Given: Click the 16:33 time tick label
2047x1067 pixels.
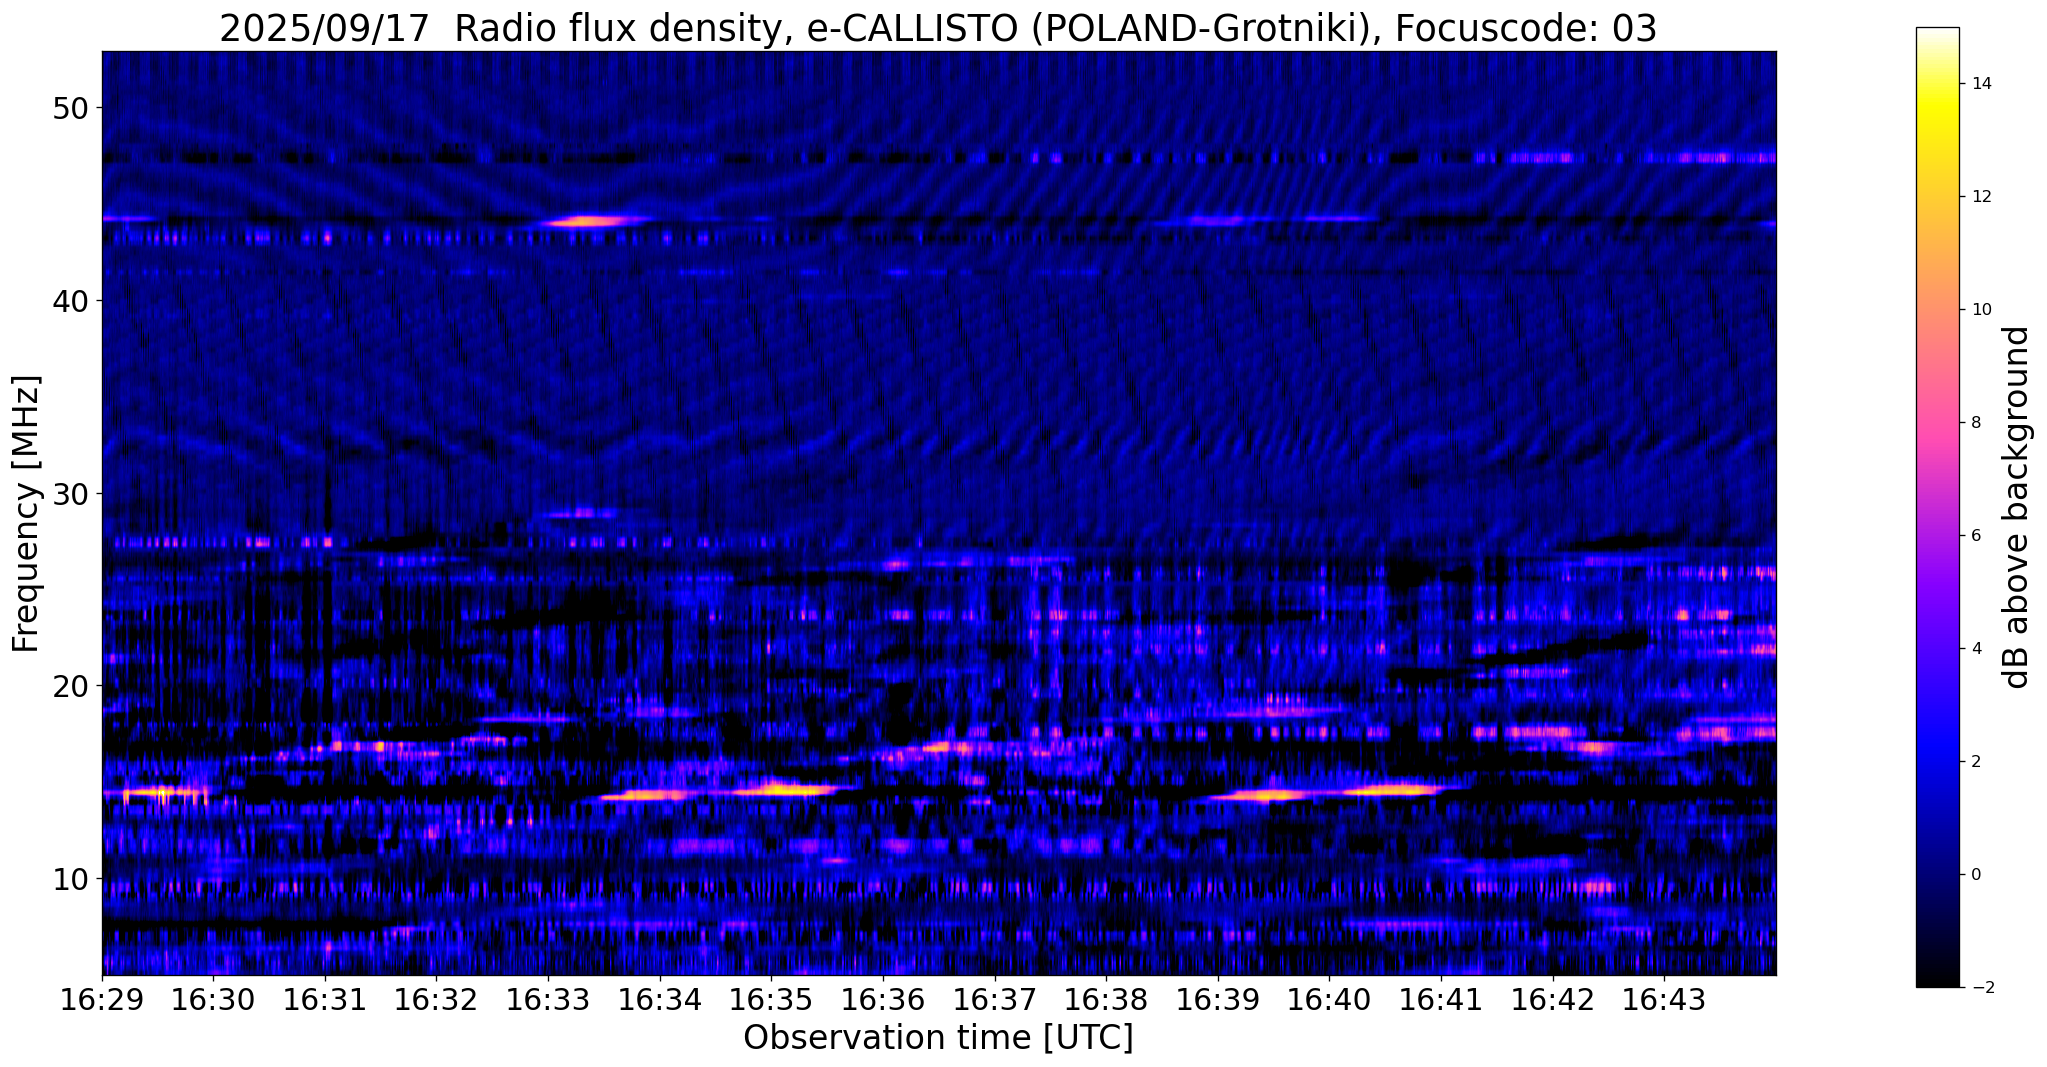Looking at the screenshot, I should 548,1000.
